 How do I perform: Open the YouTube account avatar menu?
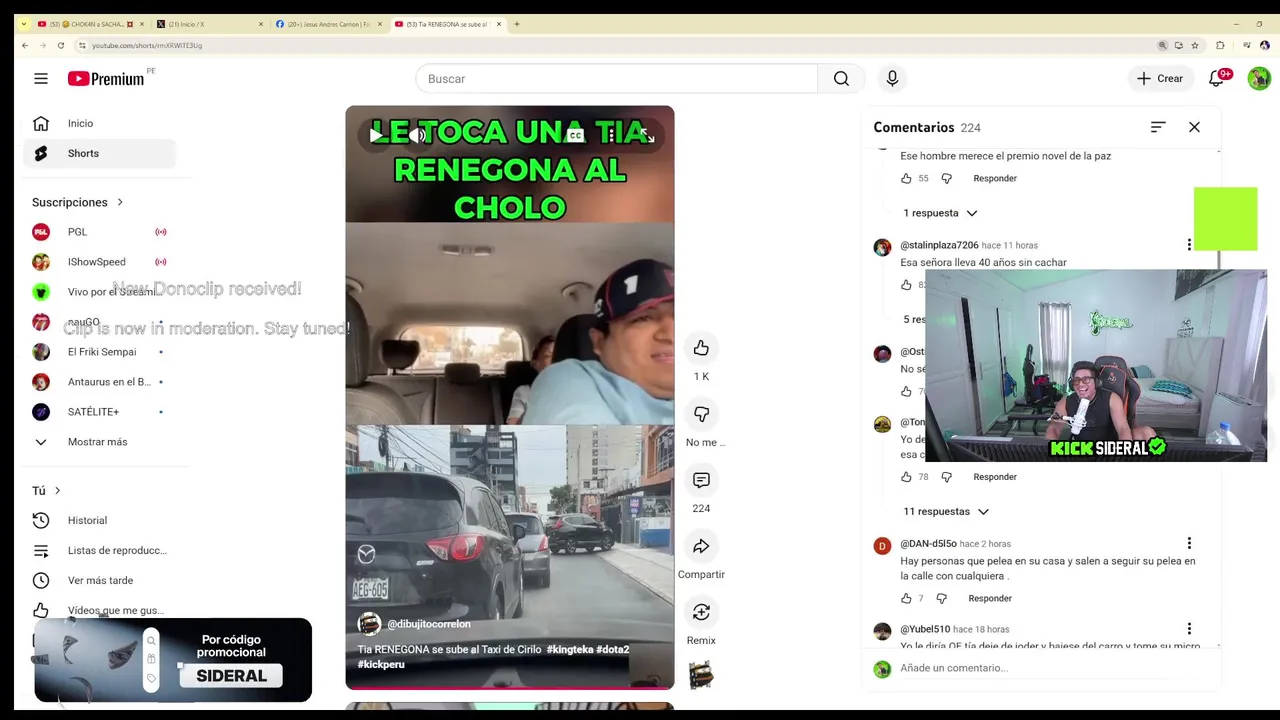[x=1259, y=79]
